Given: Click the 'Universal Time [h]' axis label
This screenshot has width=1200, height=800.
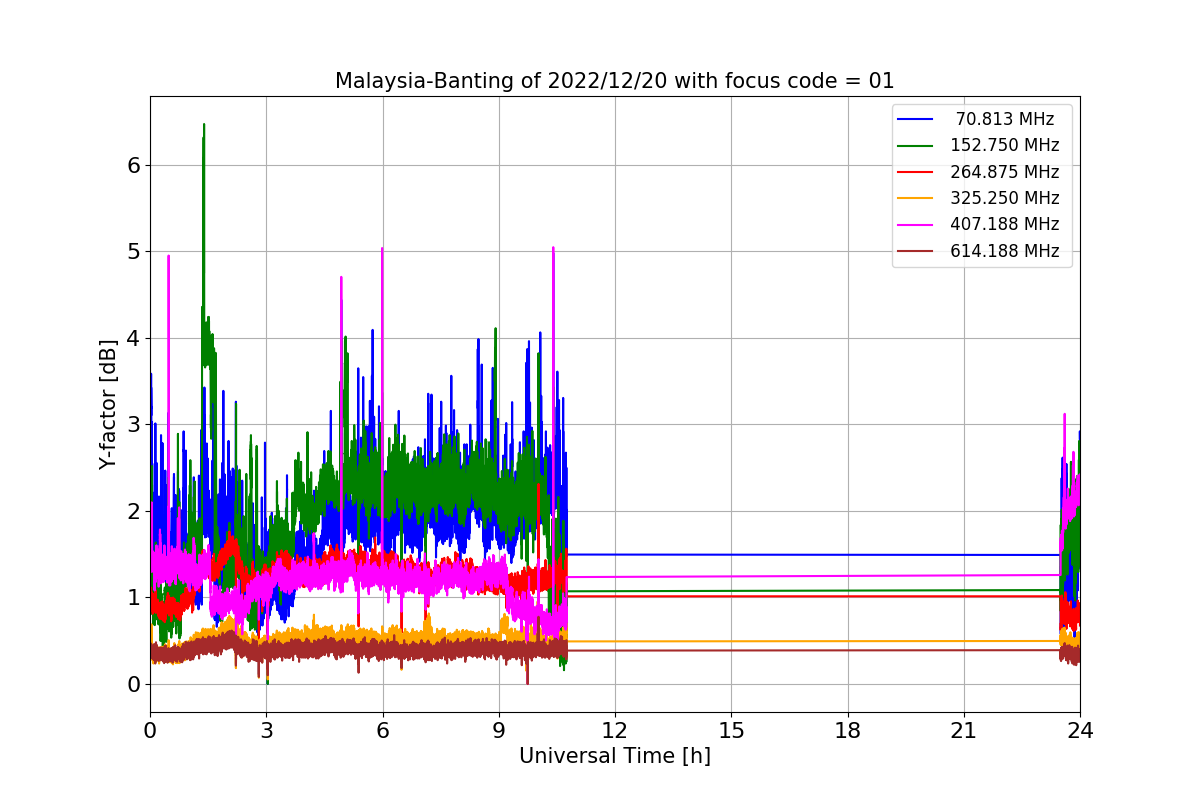Looking at the screenshot, I should [615, 757].
